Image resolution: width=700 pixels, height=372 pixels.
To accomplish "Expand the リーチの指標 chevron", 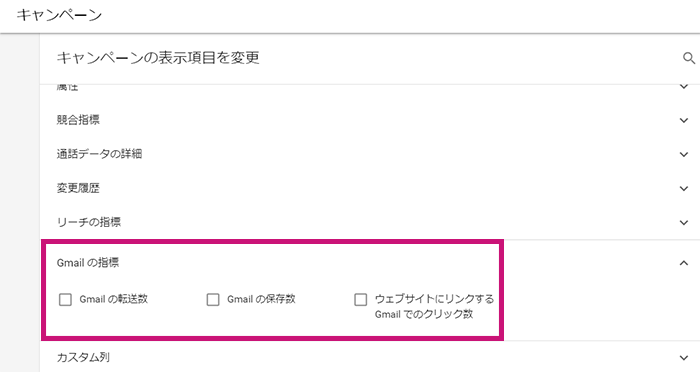I will coord(684,222).
